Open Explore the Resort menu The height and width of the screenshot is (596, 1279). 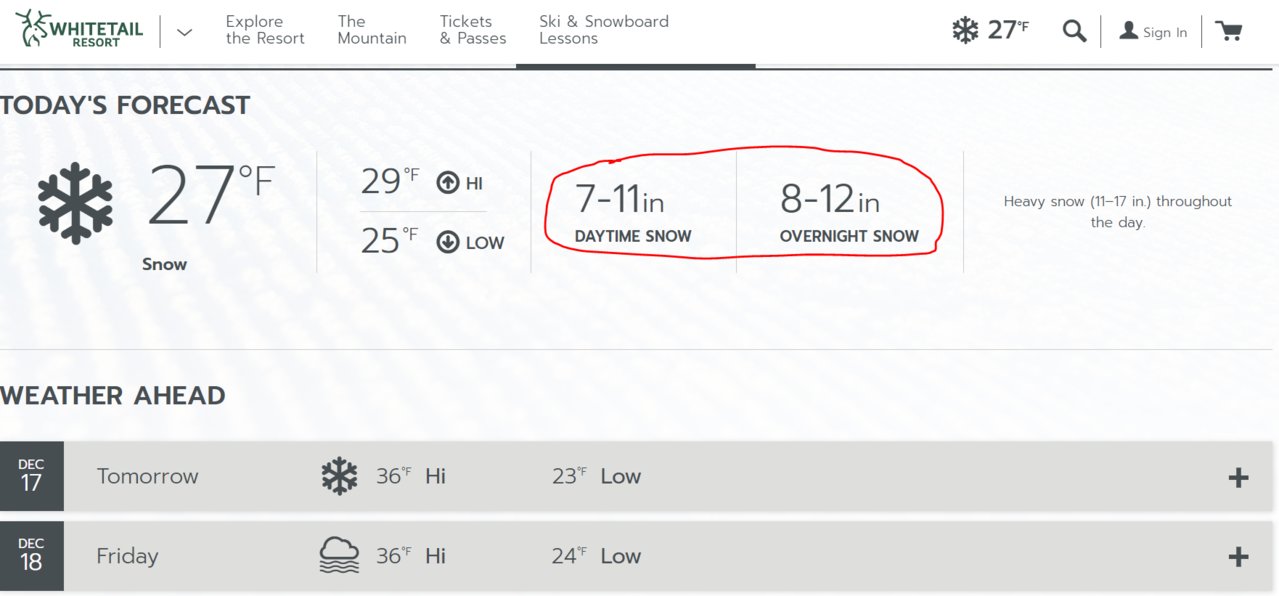coord(265,30)
